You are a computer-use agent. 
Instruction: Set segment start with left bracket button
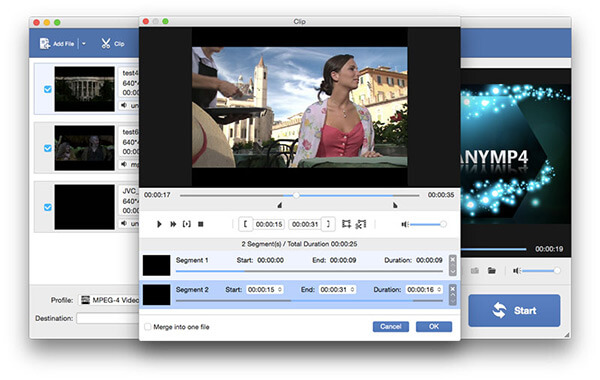tap(245, 224)
